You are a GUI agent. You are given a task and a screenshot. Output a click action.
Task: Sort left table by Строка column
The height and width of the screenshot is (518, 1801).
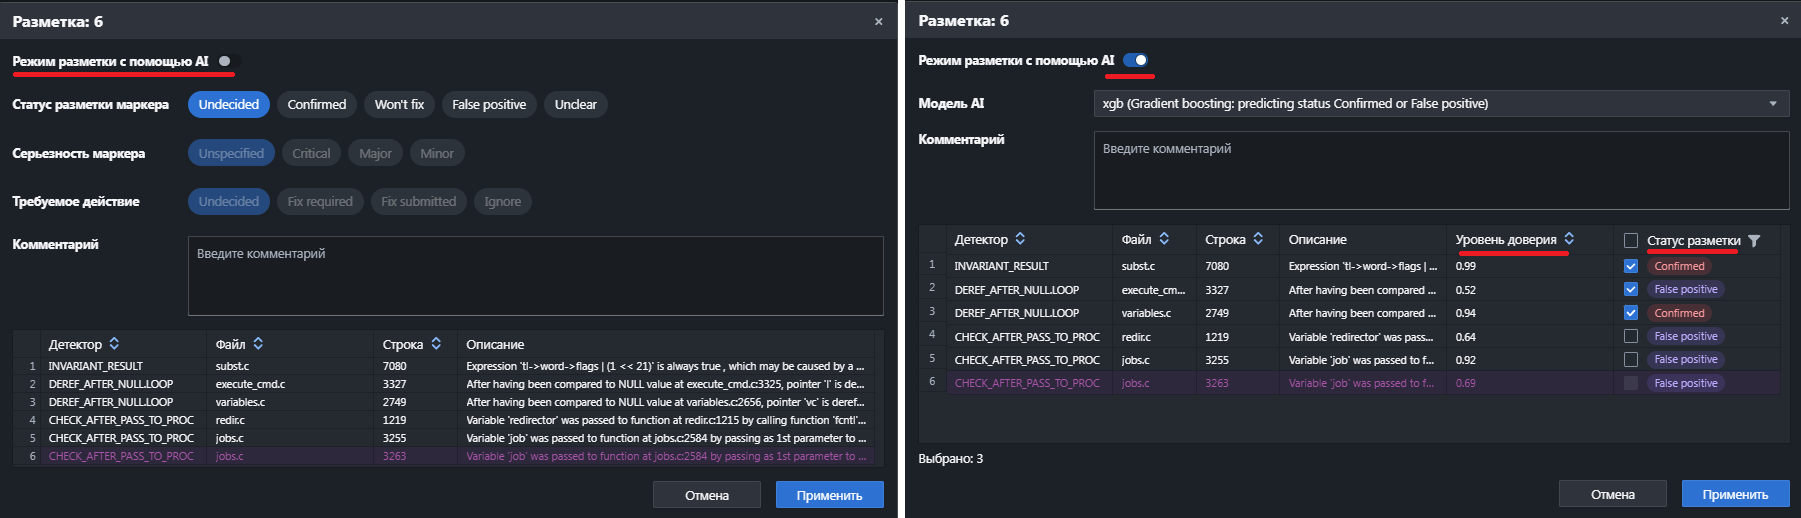tap(436, 344)
